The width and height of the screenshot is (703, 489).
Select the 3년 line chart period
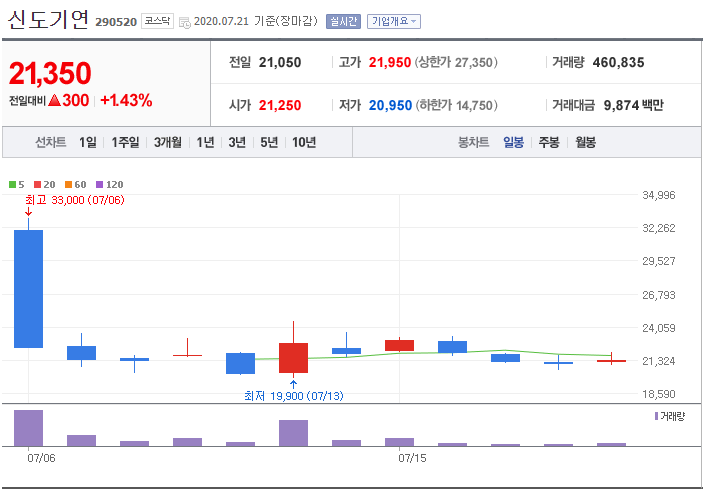point(237,143)
